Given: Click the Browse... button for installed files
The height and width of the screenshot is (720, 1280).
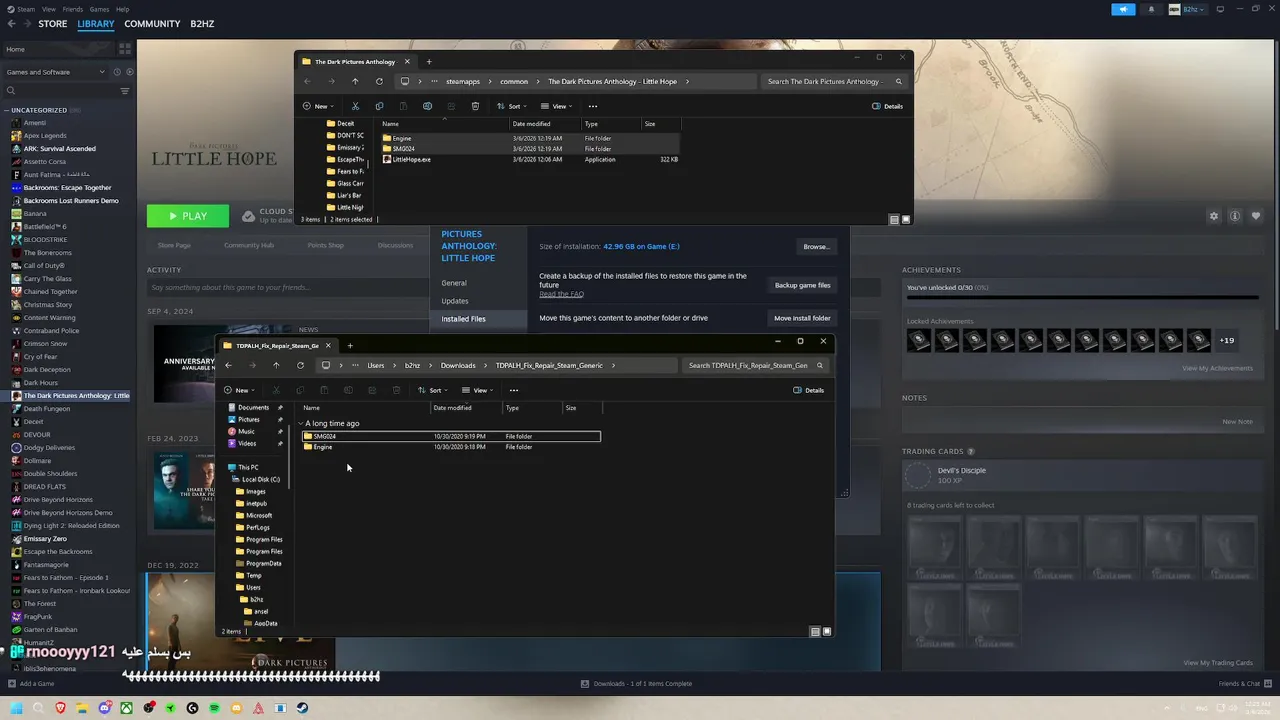Looking at the screenshot, I should pyautogui.click(x=816, y=247).
